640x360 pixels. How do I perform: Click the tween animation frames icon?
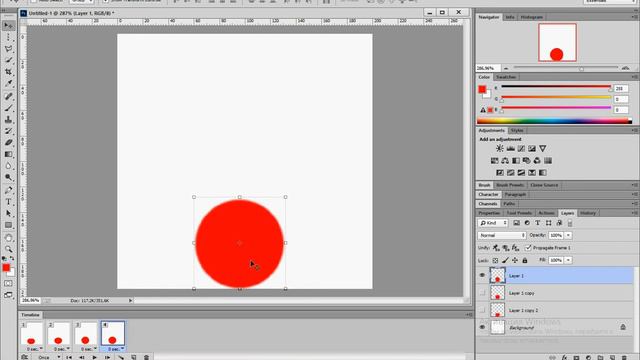[121, 357]
